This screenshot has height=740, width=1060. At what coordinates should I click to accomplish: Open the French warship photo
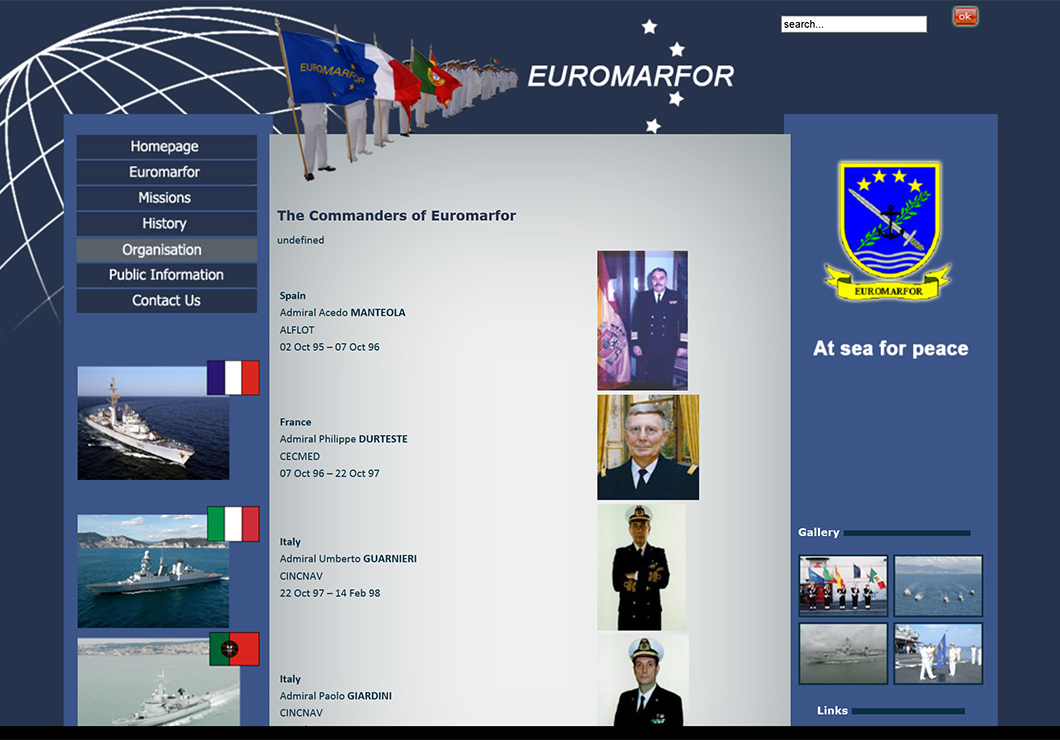point(153,423)
